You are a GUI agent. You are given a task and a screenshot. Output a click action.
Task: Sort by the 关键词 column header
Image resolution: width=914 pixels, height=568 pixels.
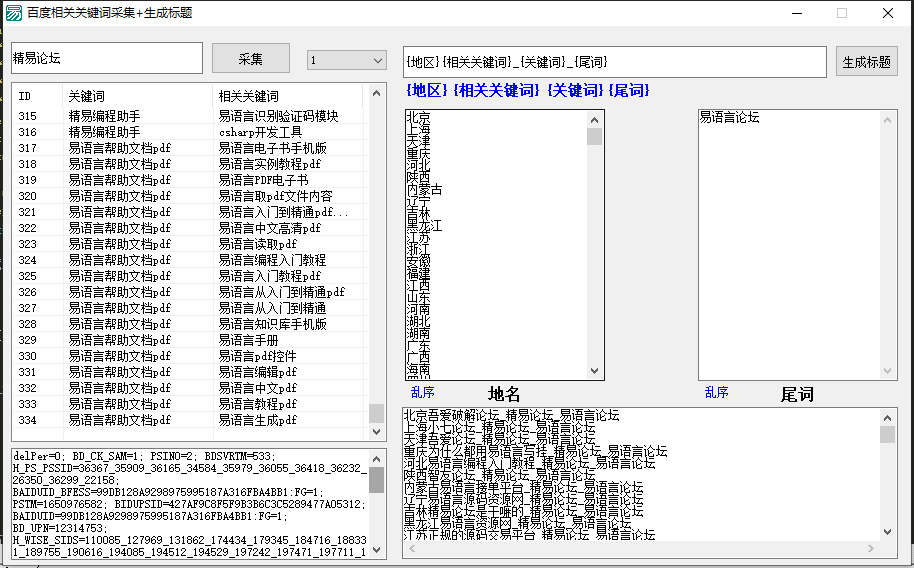click(138, 96)
